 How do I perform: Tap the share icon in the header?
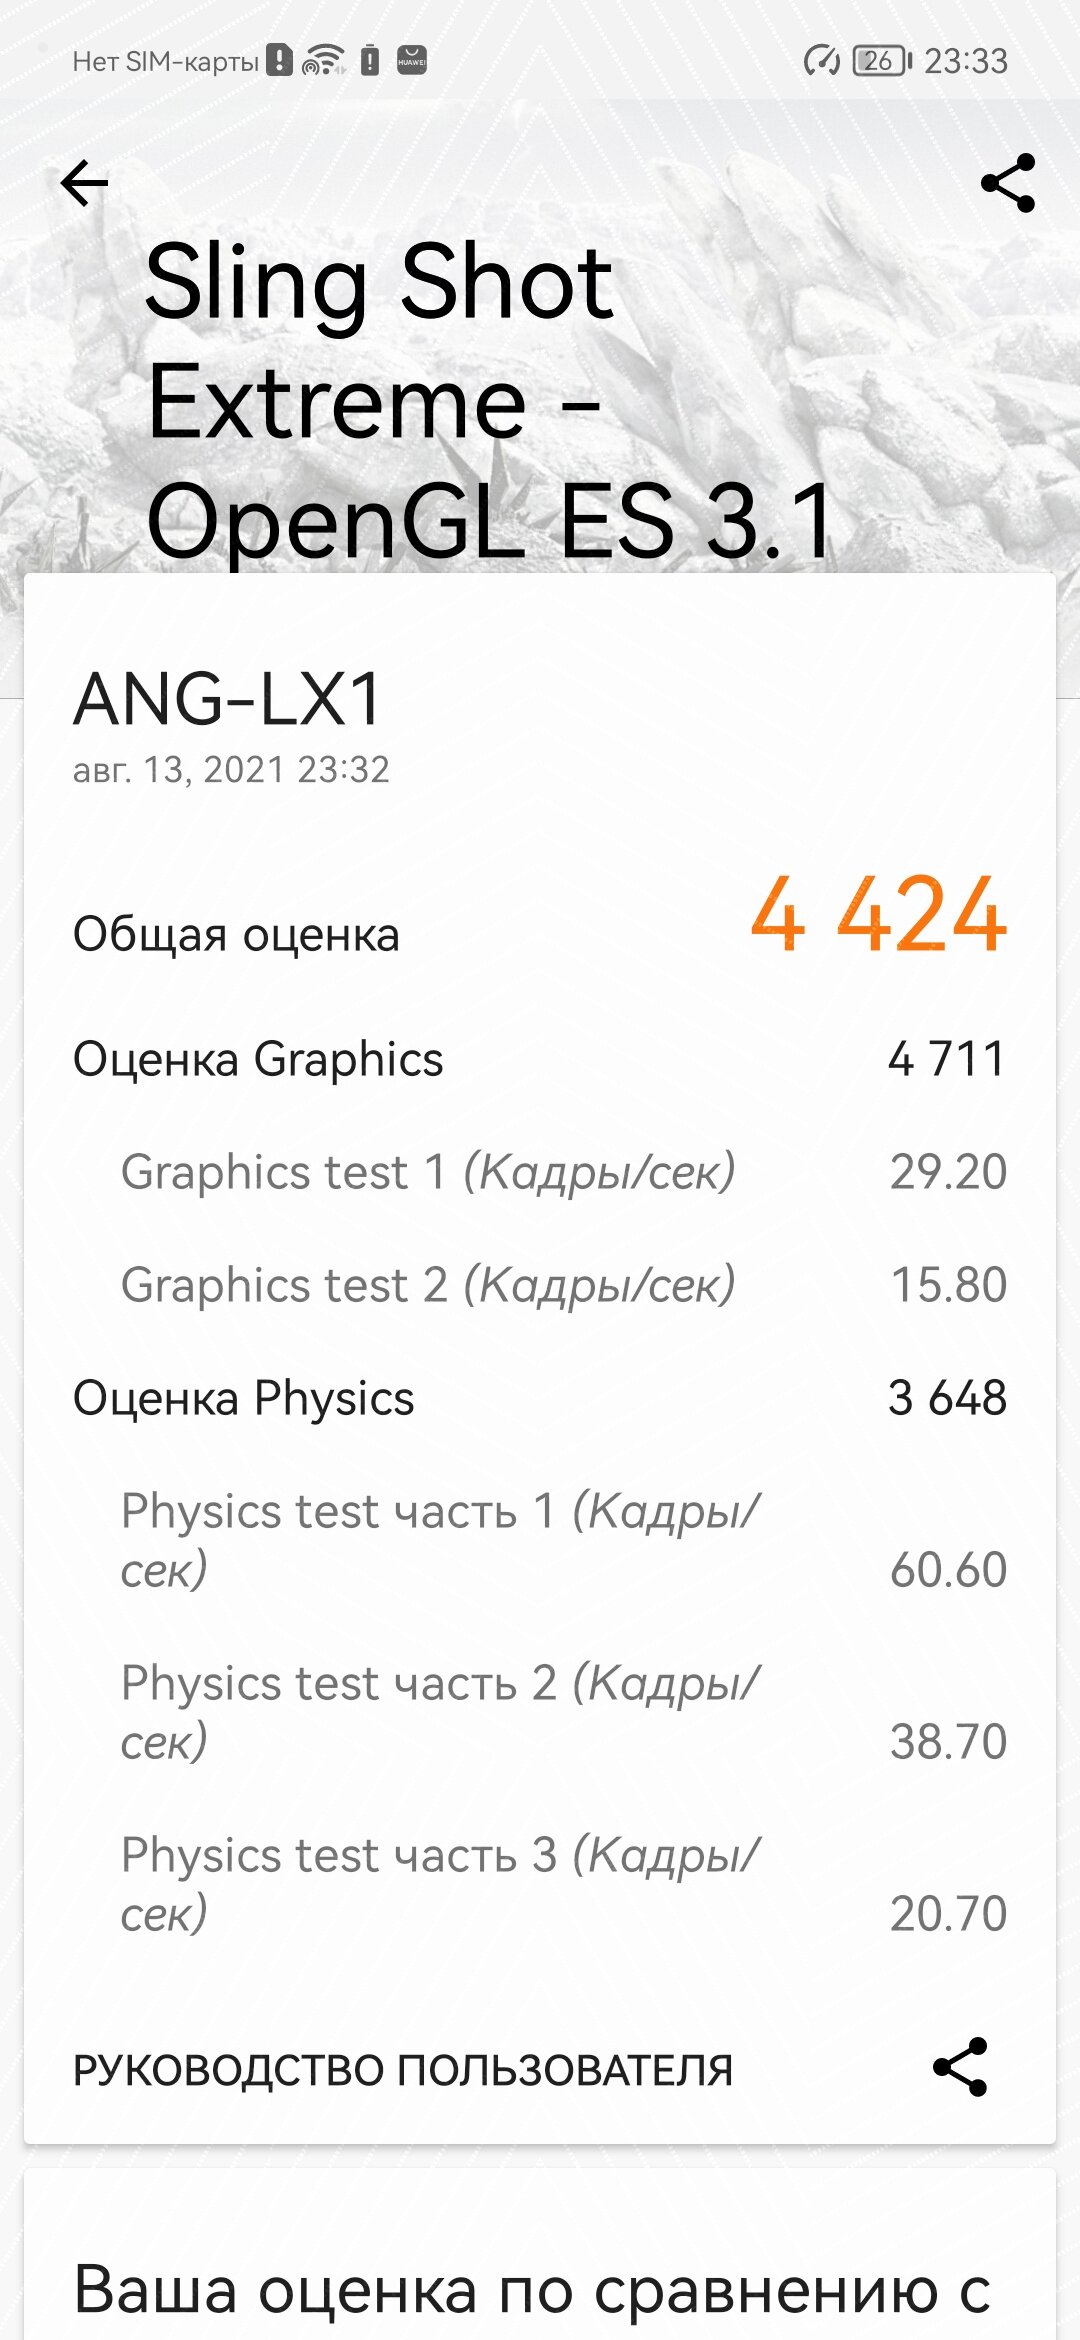tap(1008, 183)
